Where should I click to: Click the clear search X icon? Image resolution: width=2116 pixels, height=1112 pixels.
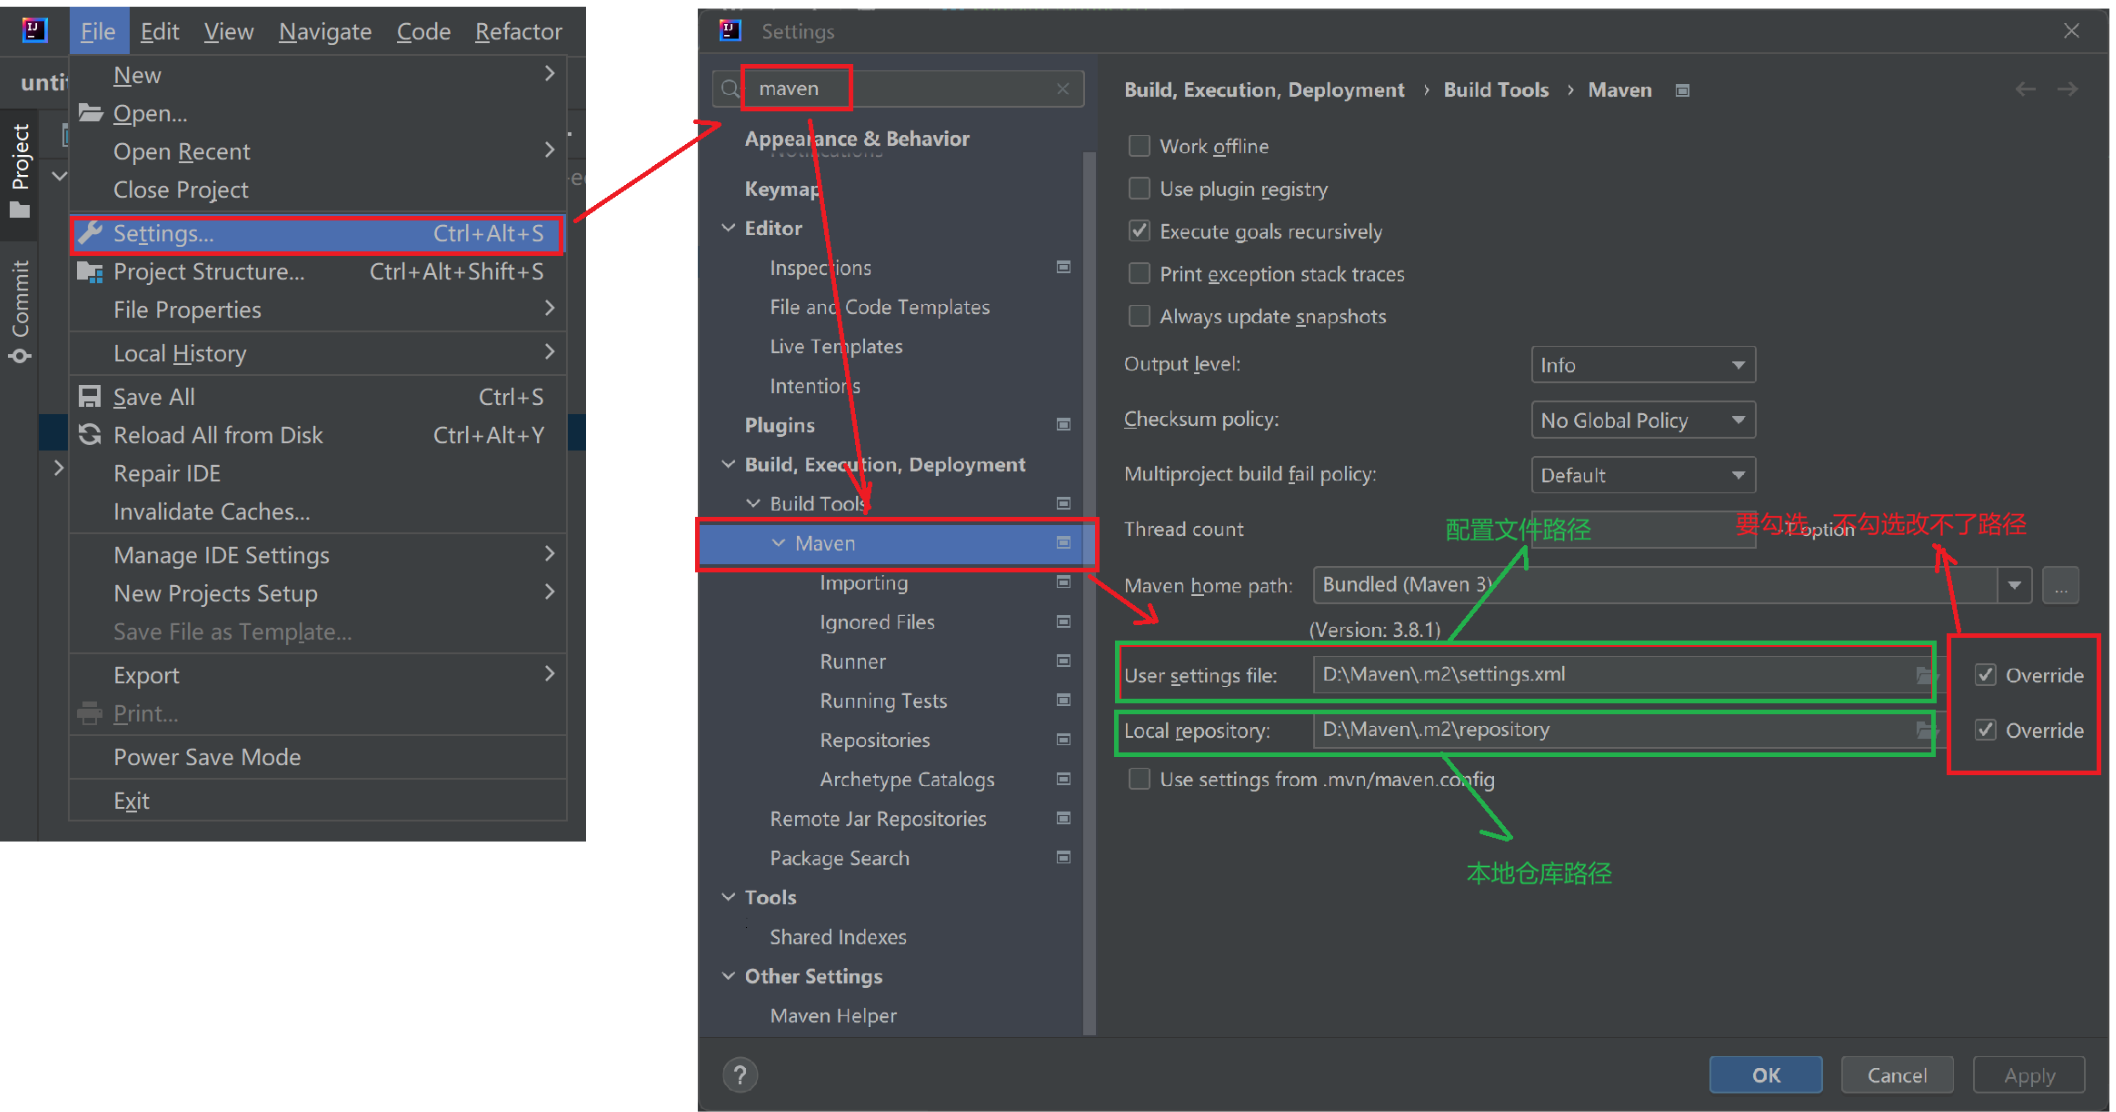pyautogui.click(x=1062, y=89)
